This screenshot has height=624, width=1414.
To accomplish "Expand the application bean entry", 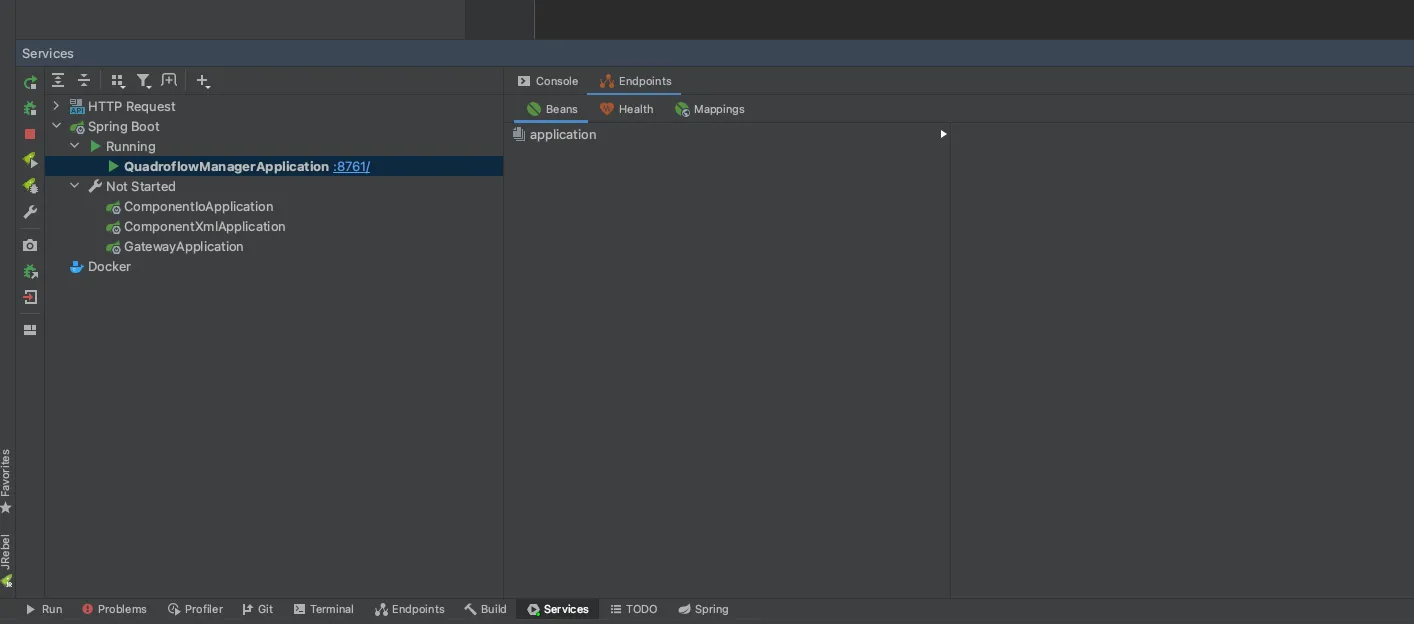I will point(943,133).
